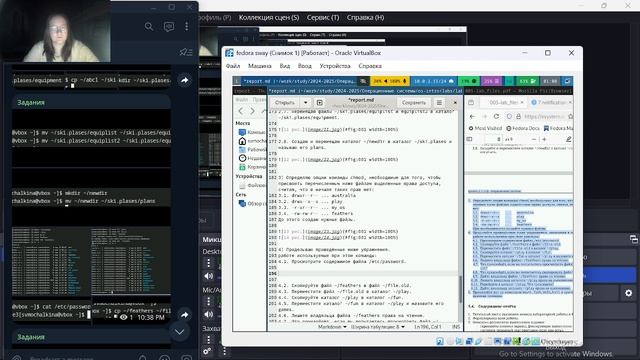Image resolution: width=640 pixels, height=360 pixels.
Task: Open the VirtualBox Файл menu
Action: (233, 66)
